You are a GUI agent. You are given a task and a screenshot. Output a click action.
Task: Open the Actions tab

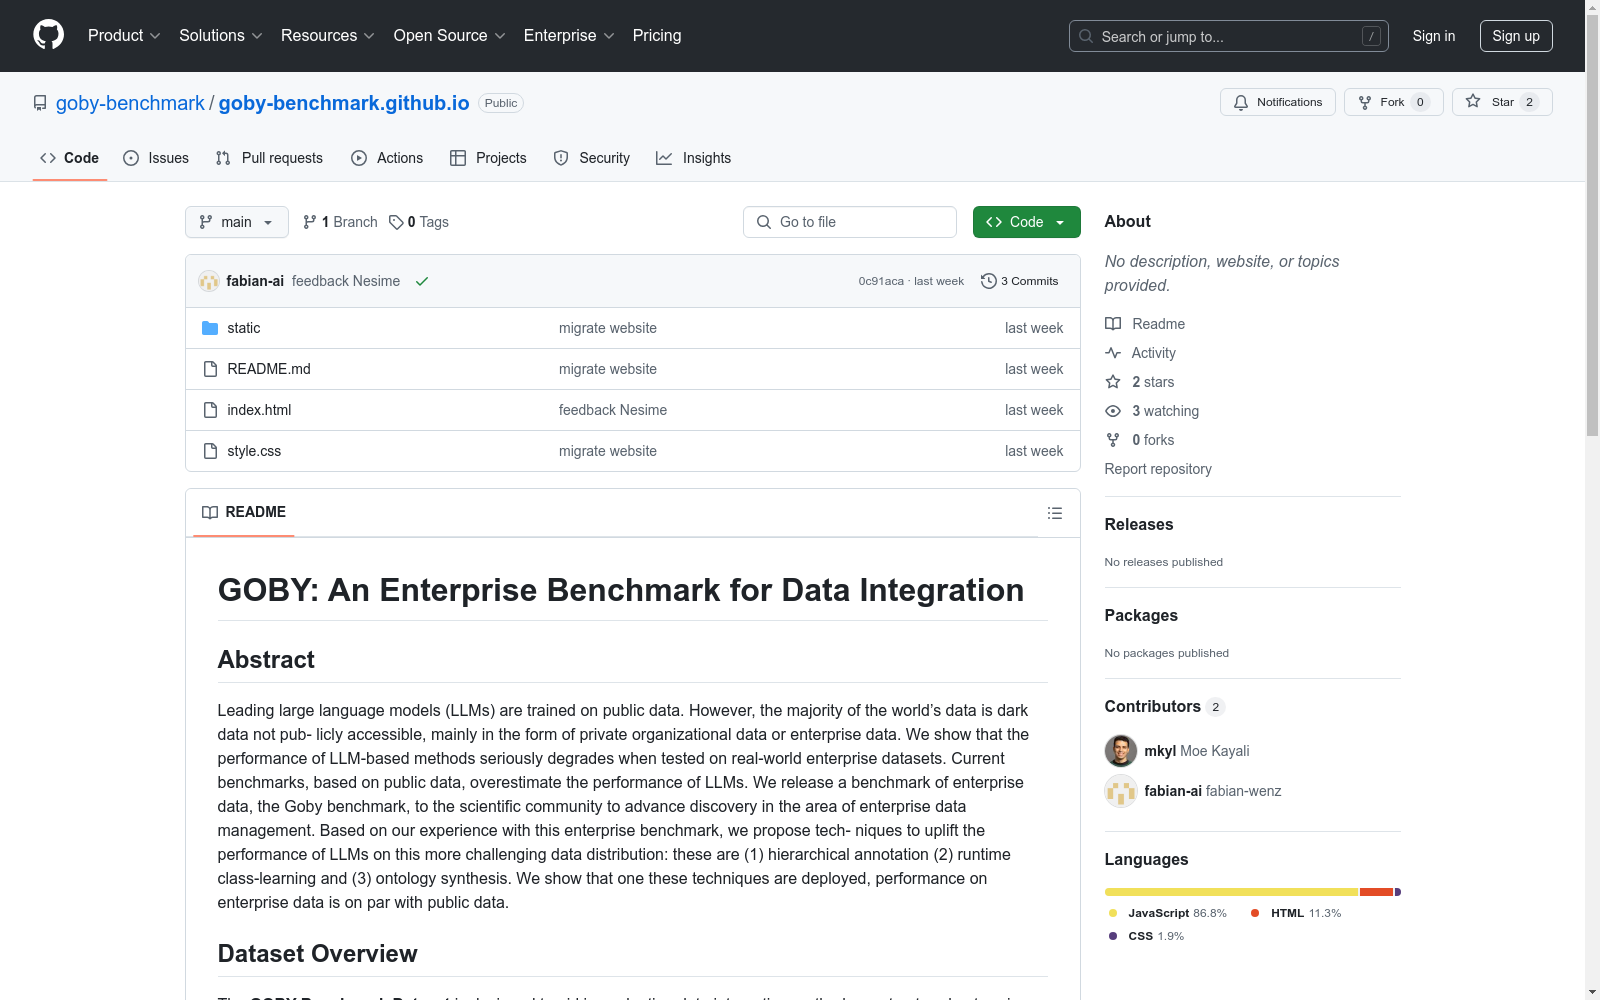point(387,158)
